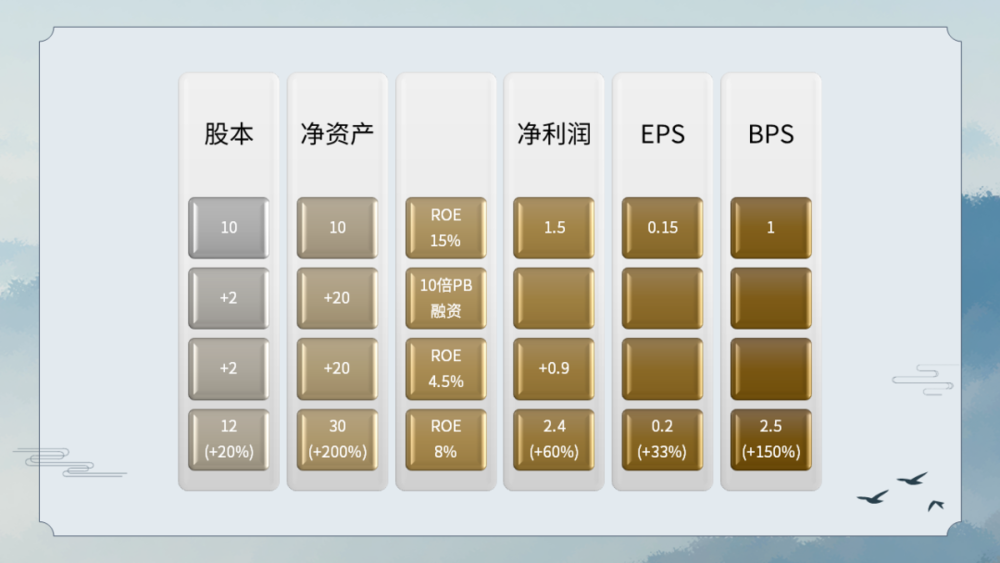
Task: Click the 2.4 (+60%) box
Action: pos(554,439)
